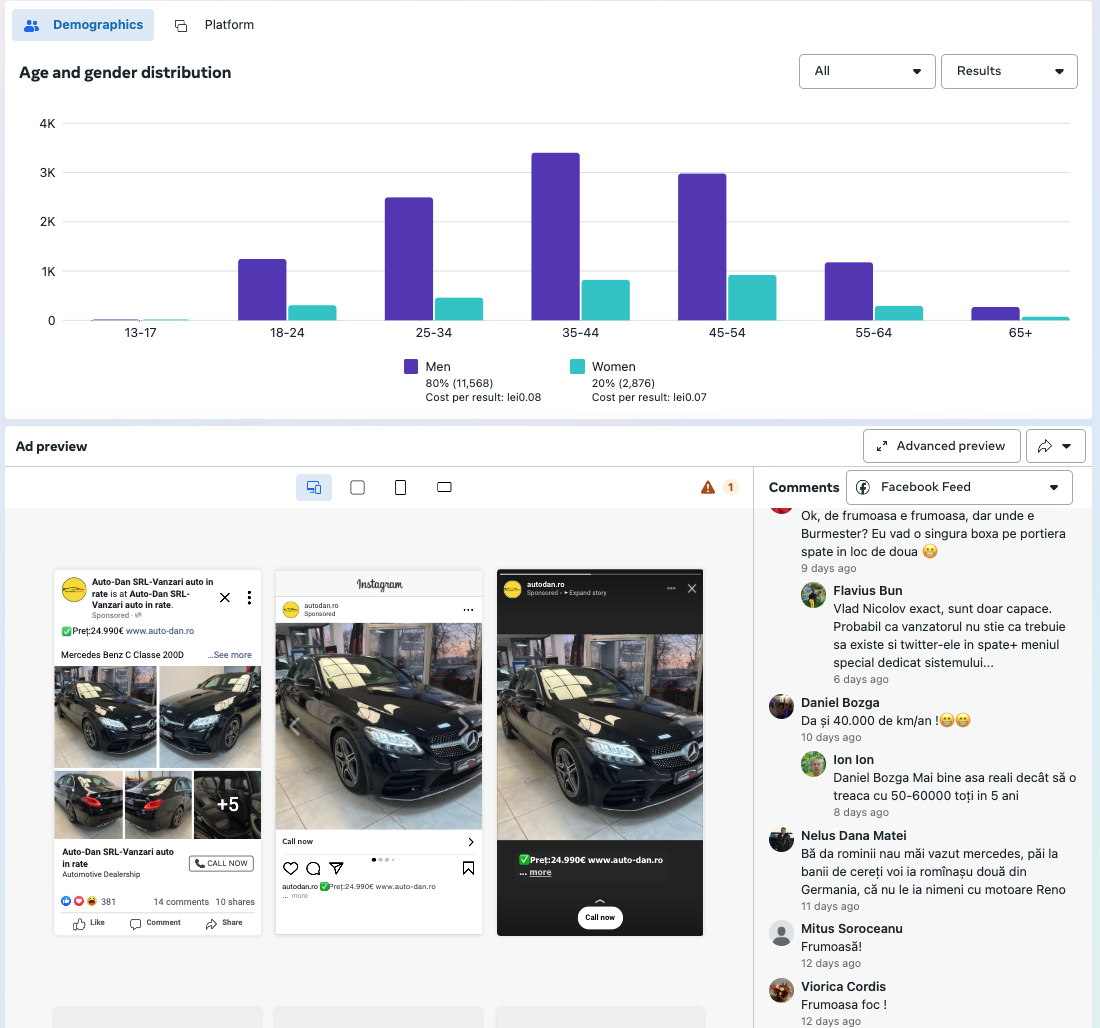1100x1028 pixels.
Task: Open the Facebook Feed comments dropdown
Action: tap(958, 487)
